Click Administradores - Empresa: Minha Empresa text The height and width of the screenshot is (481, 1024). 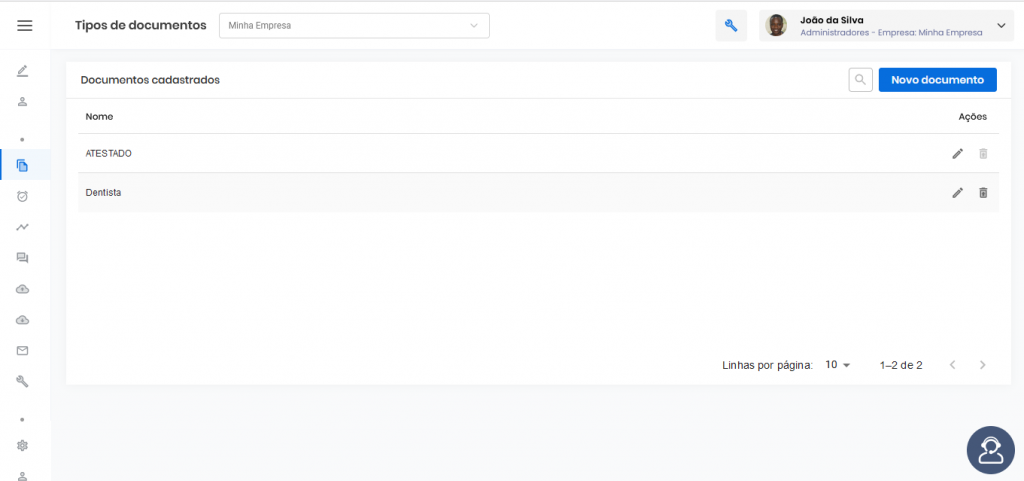click(891, 32)
